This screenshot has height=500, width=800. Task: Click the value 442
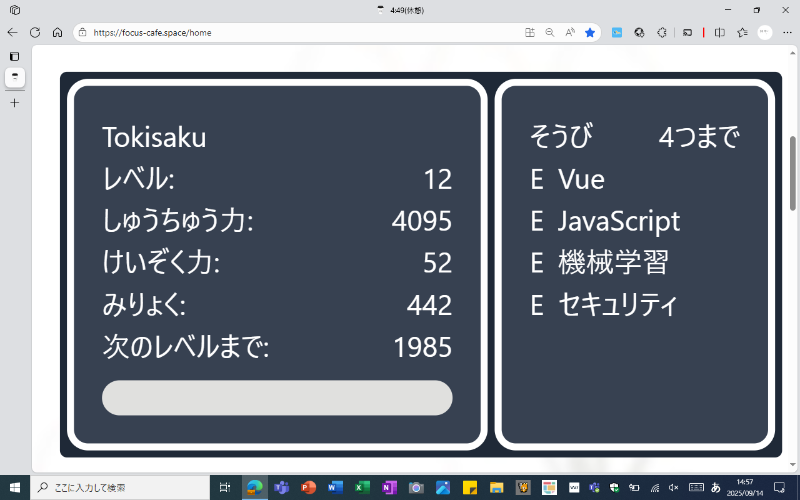point(430,305)
